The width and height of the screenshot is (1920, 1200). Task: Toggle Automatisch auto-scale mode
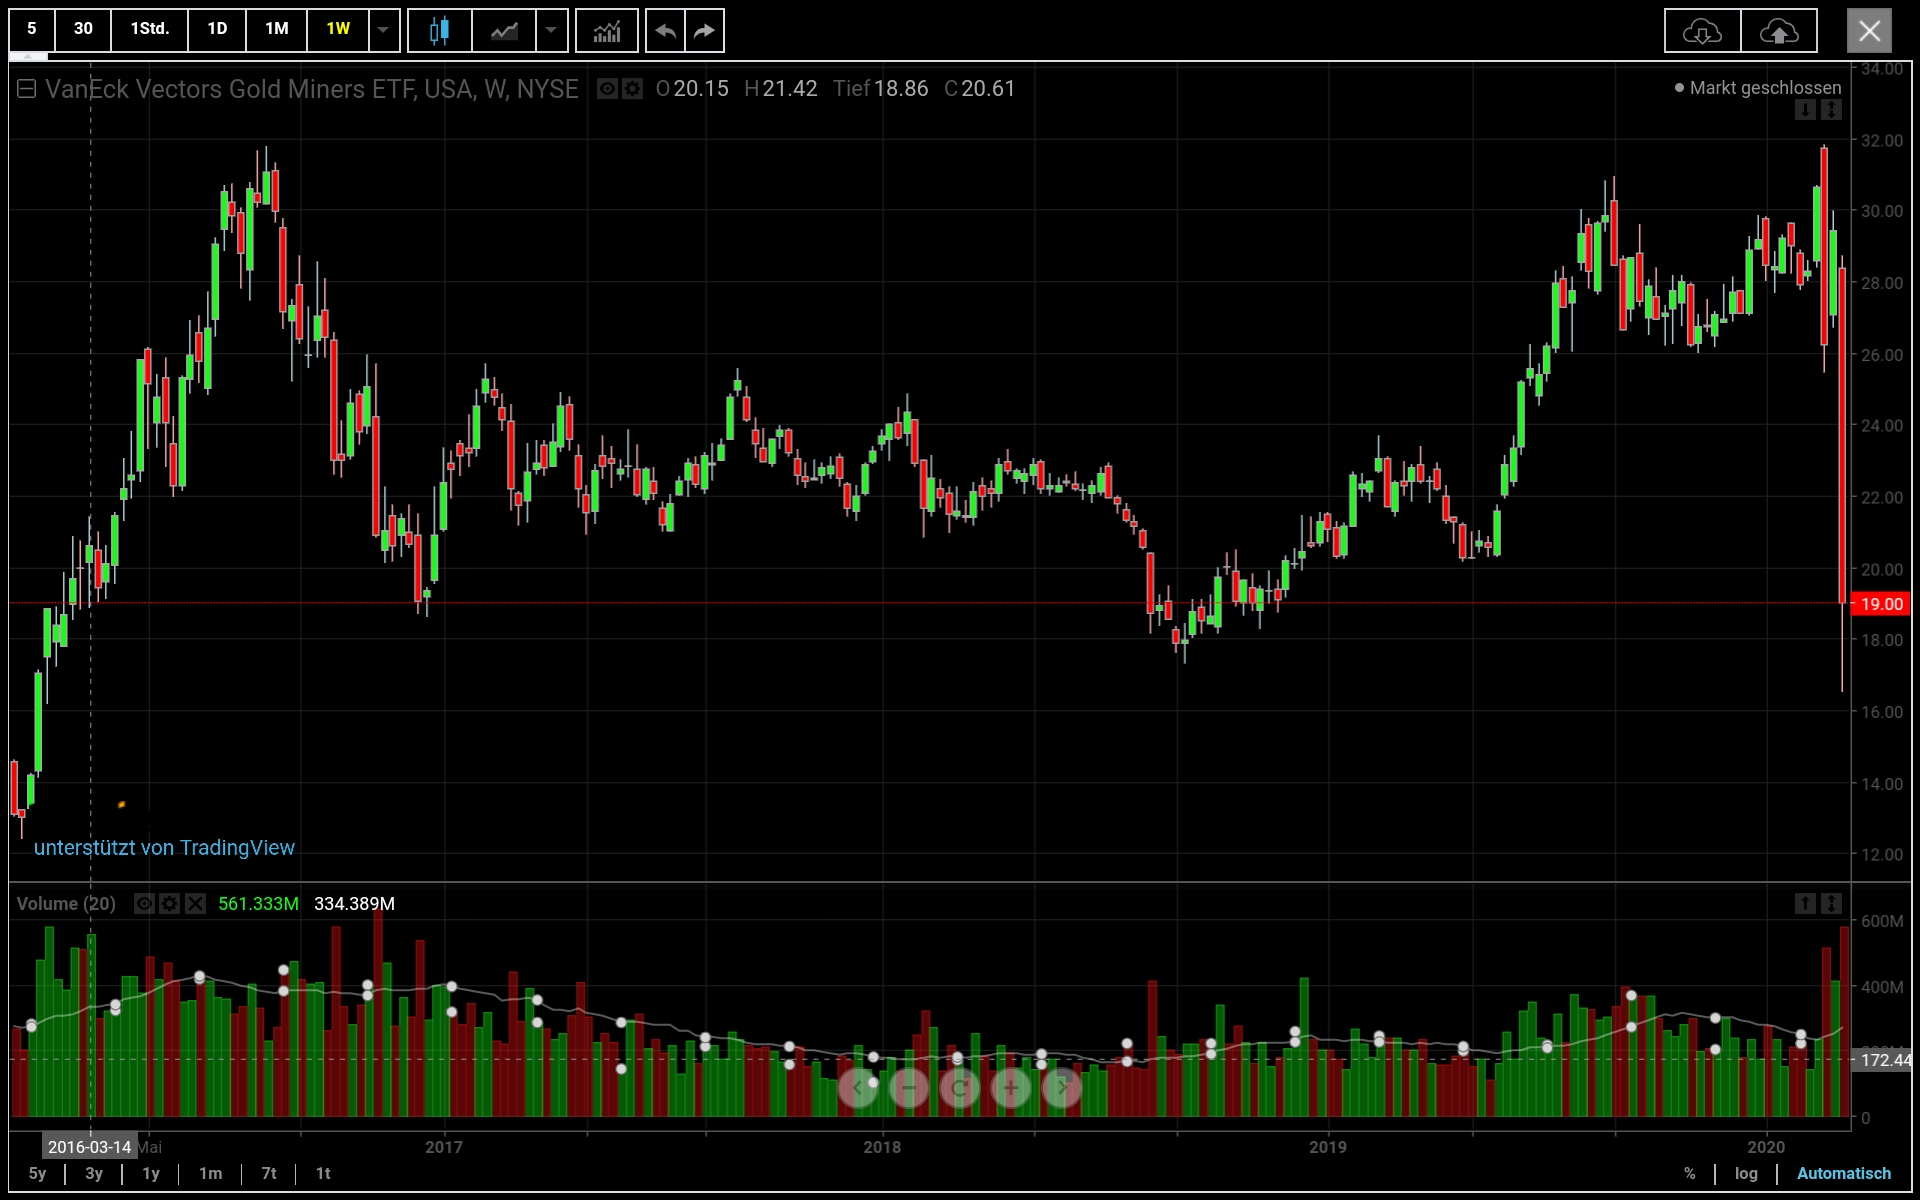1844,1174
